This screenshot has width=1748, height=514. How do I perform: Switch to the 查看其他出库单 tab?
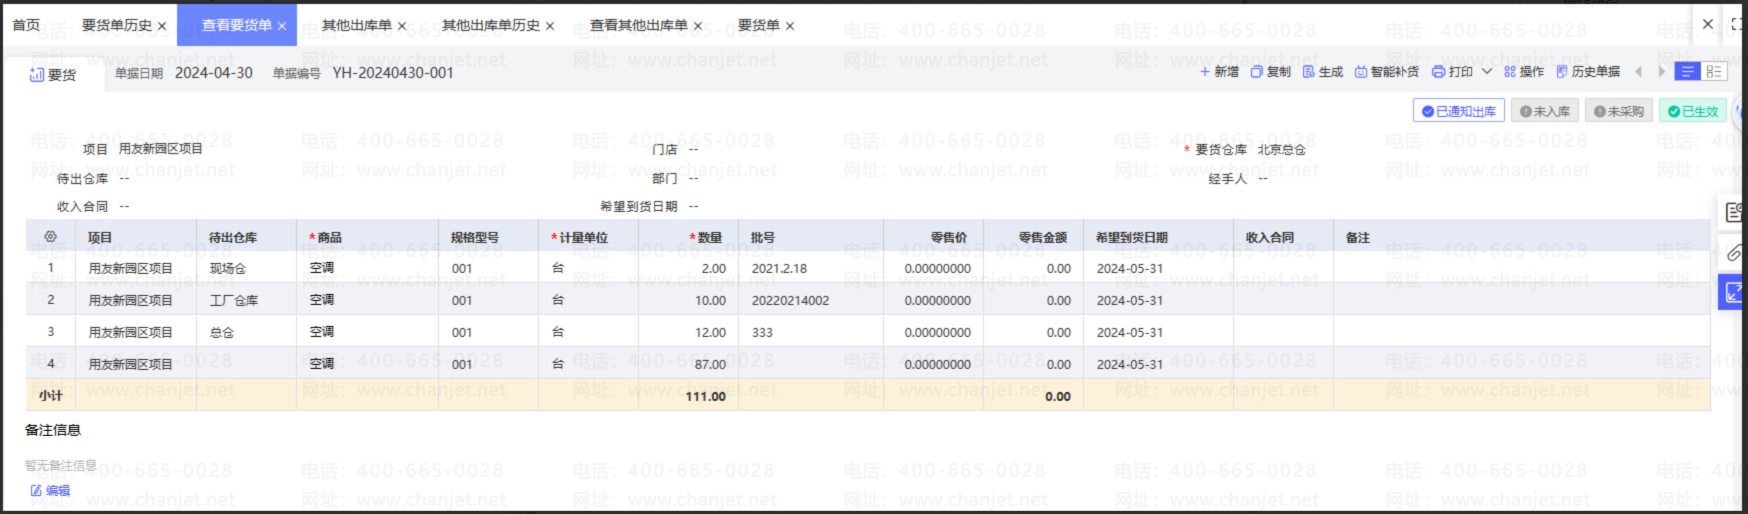click(x=639, y=25)
